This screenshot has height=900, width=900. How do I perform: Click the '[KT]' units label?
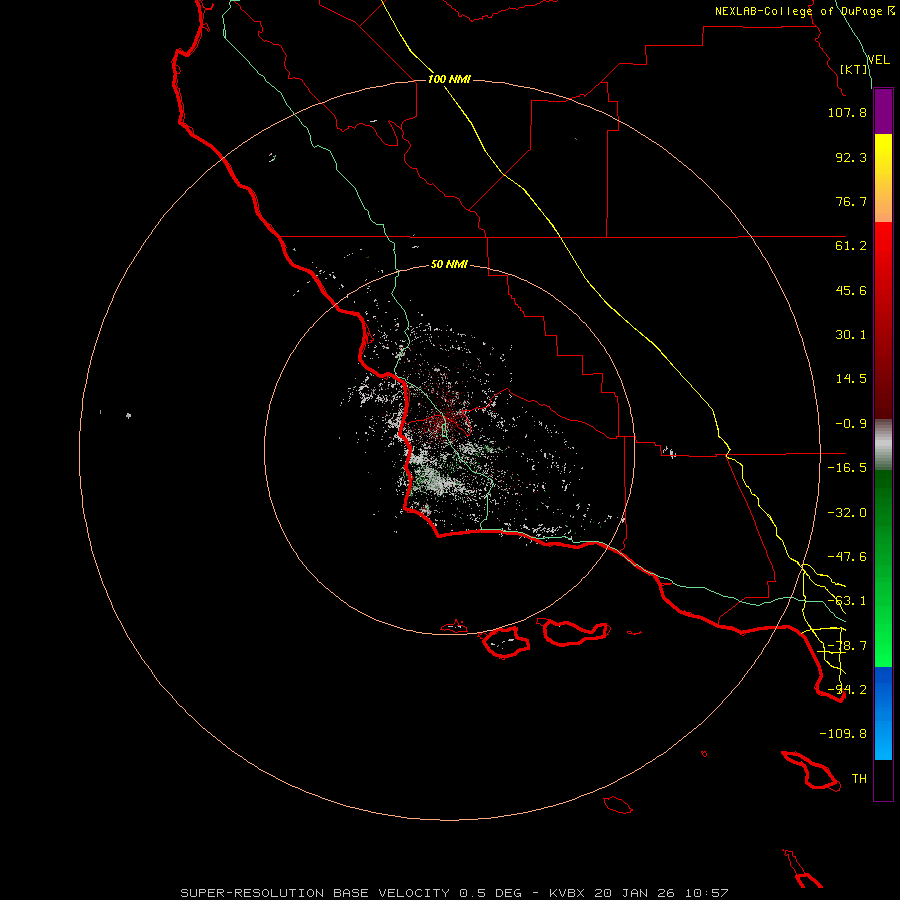[x=854, y=69]
